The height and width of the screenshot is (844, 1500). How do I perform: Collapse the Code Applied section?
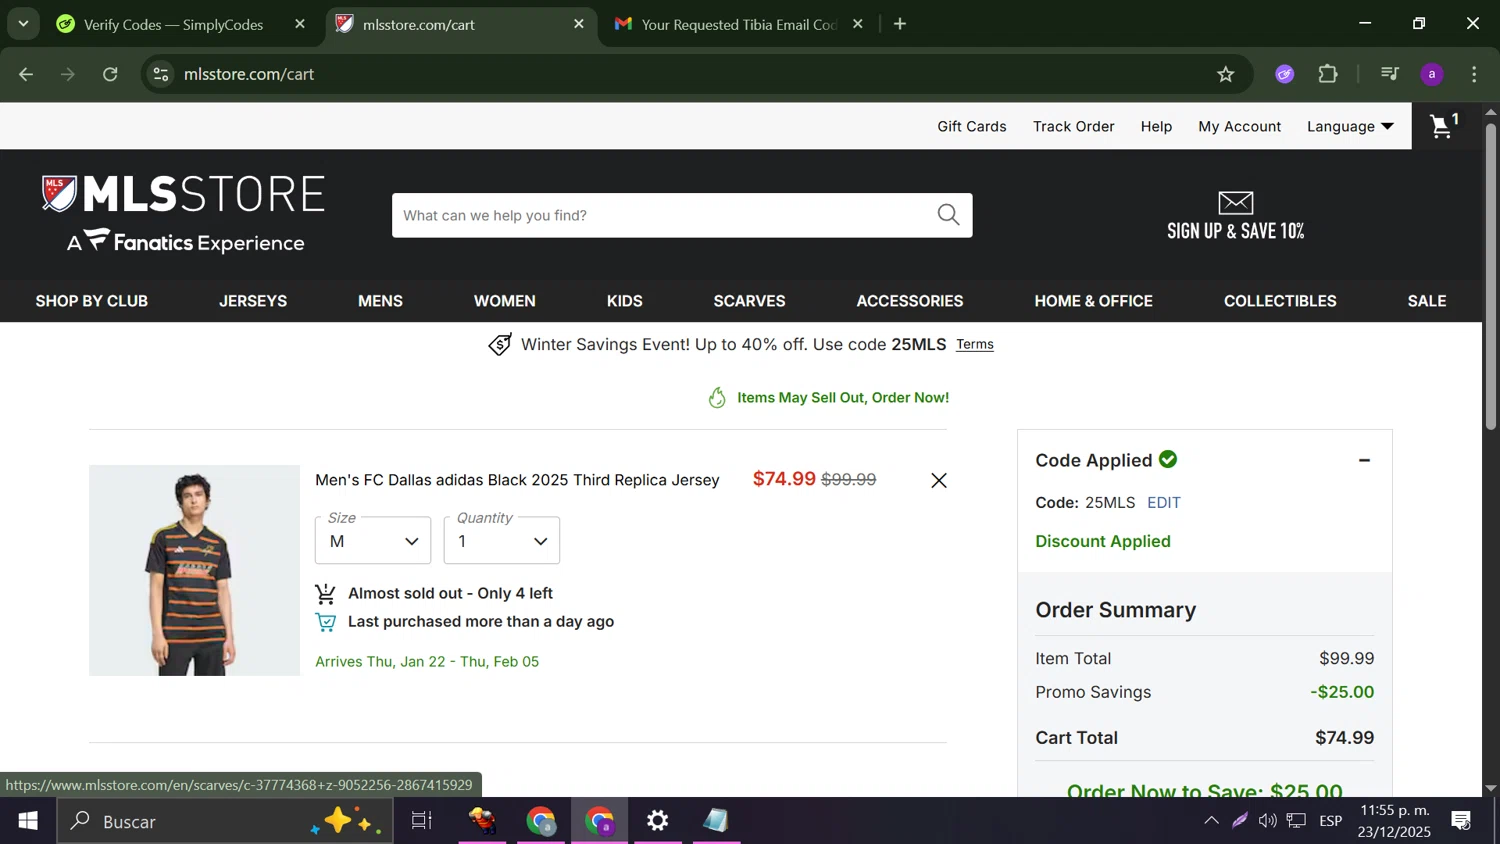point(1364,460)
